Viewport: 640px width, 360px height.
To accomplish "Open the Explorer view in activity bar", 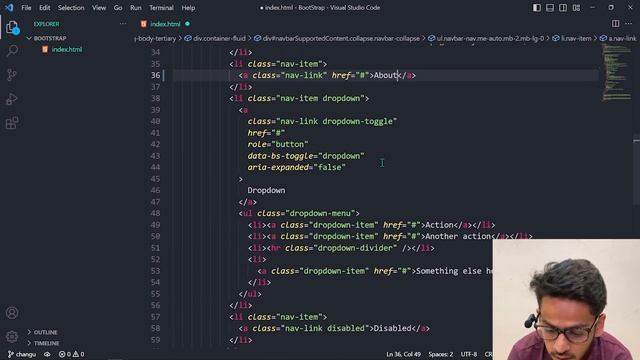I will coord(12,28).
